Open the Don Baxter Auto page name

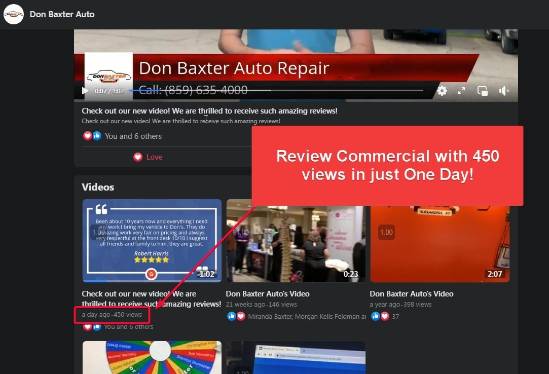click(62, 14)
